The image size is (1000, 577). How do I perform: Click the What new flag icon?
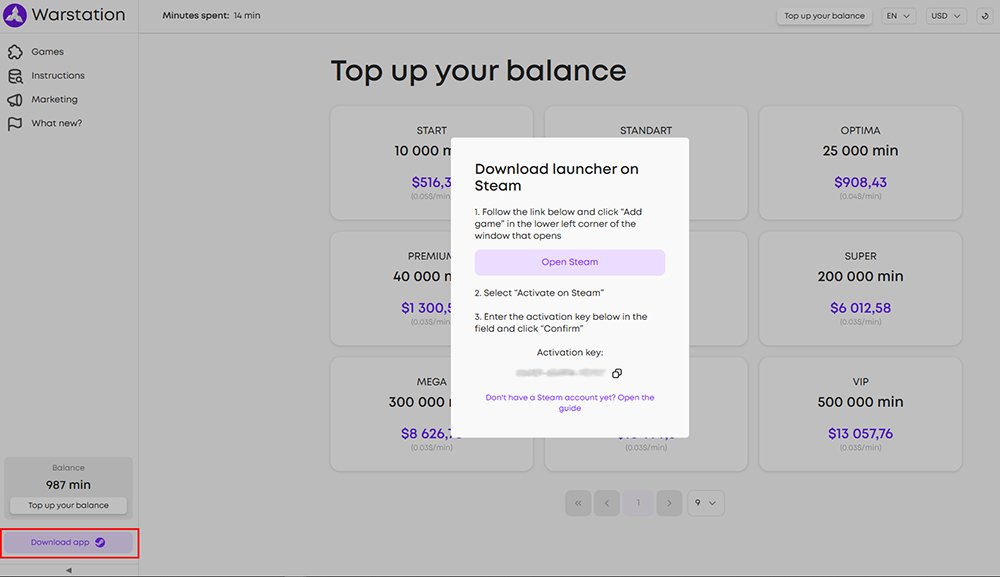tap(15, 124)
